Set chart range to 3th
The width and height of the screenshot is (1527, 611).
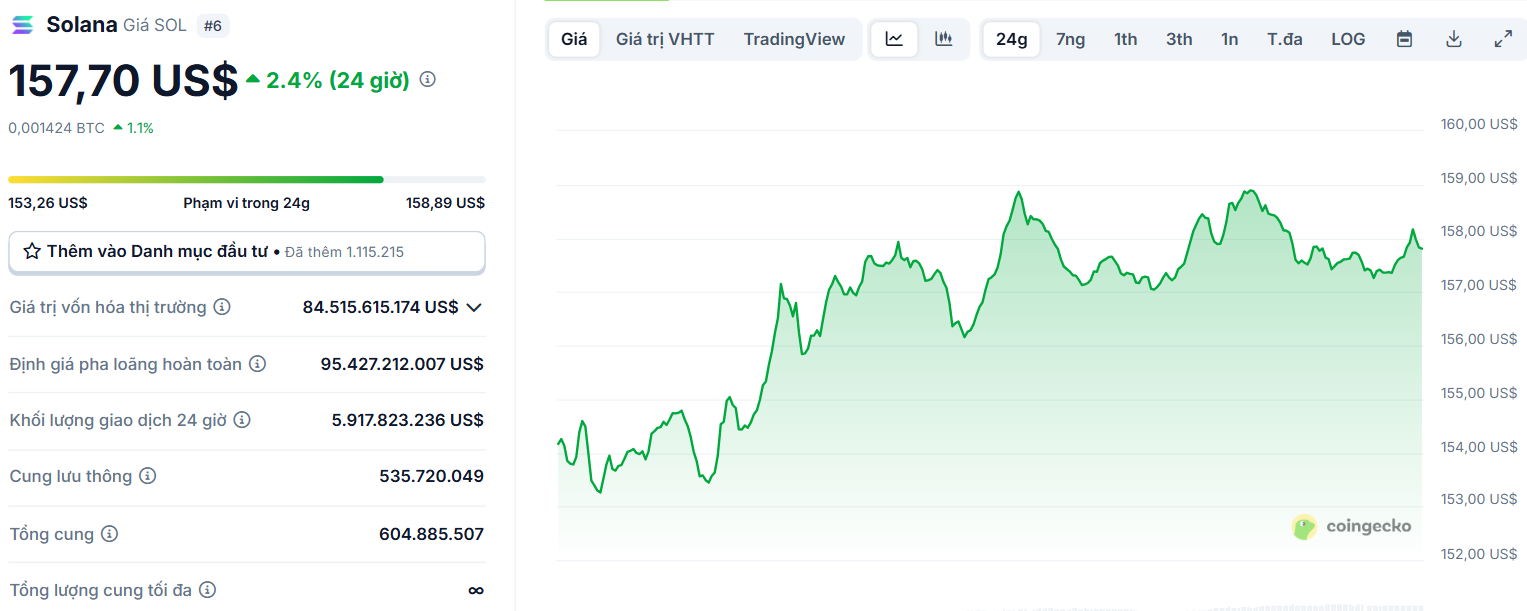1179,39
